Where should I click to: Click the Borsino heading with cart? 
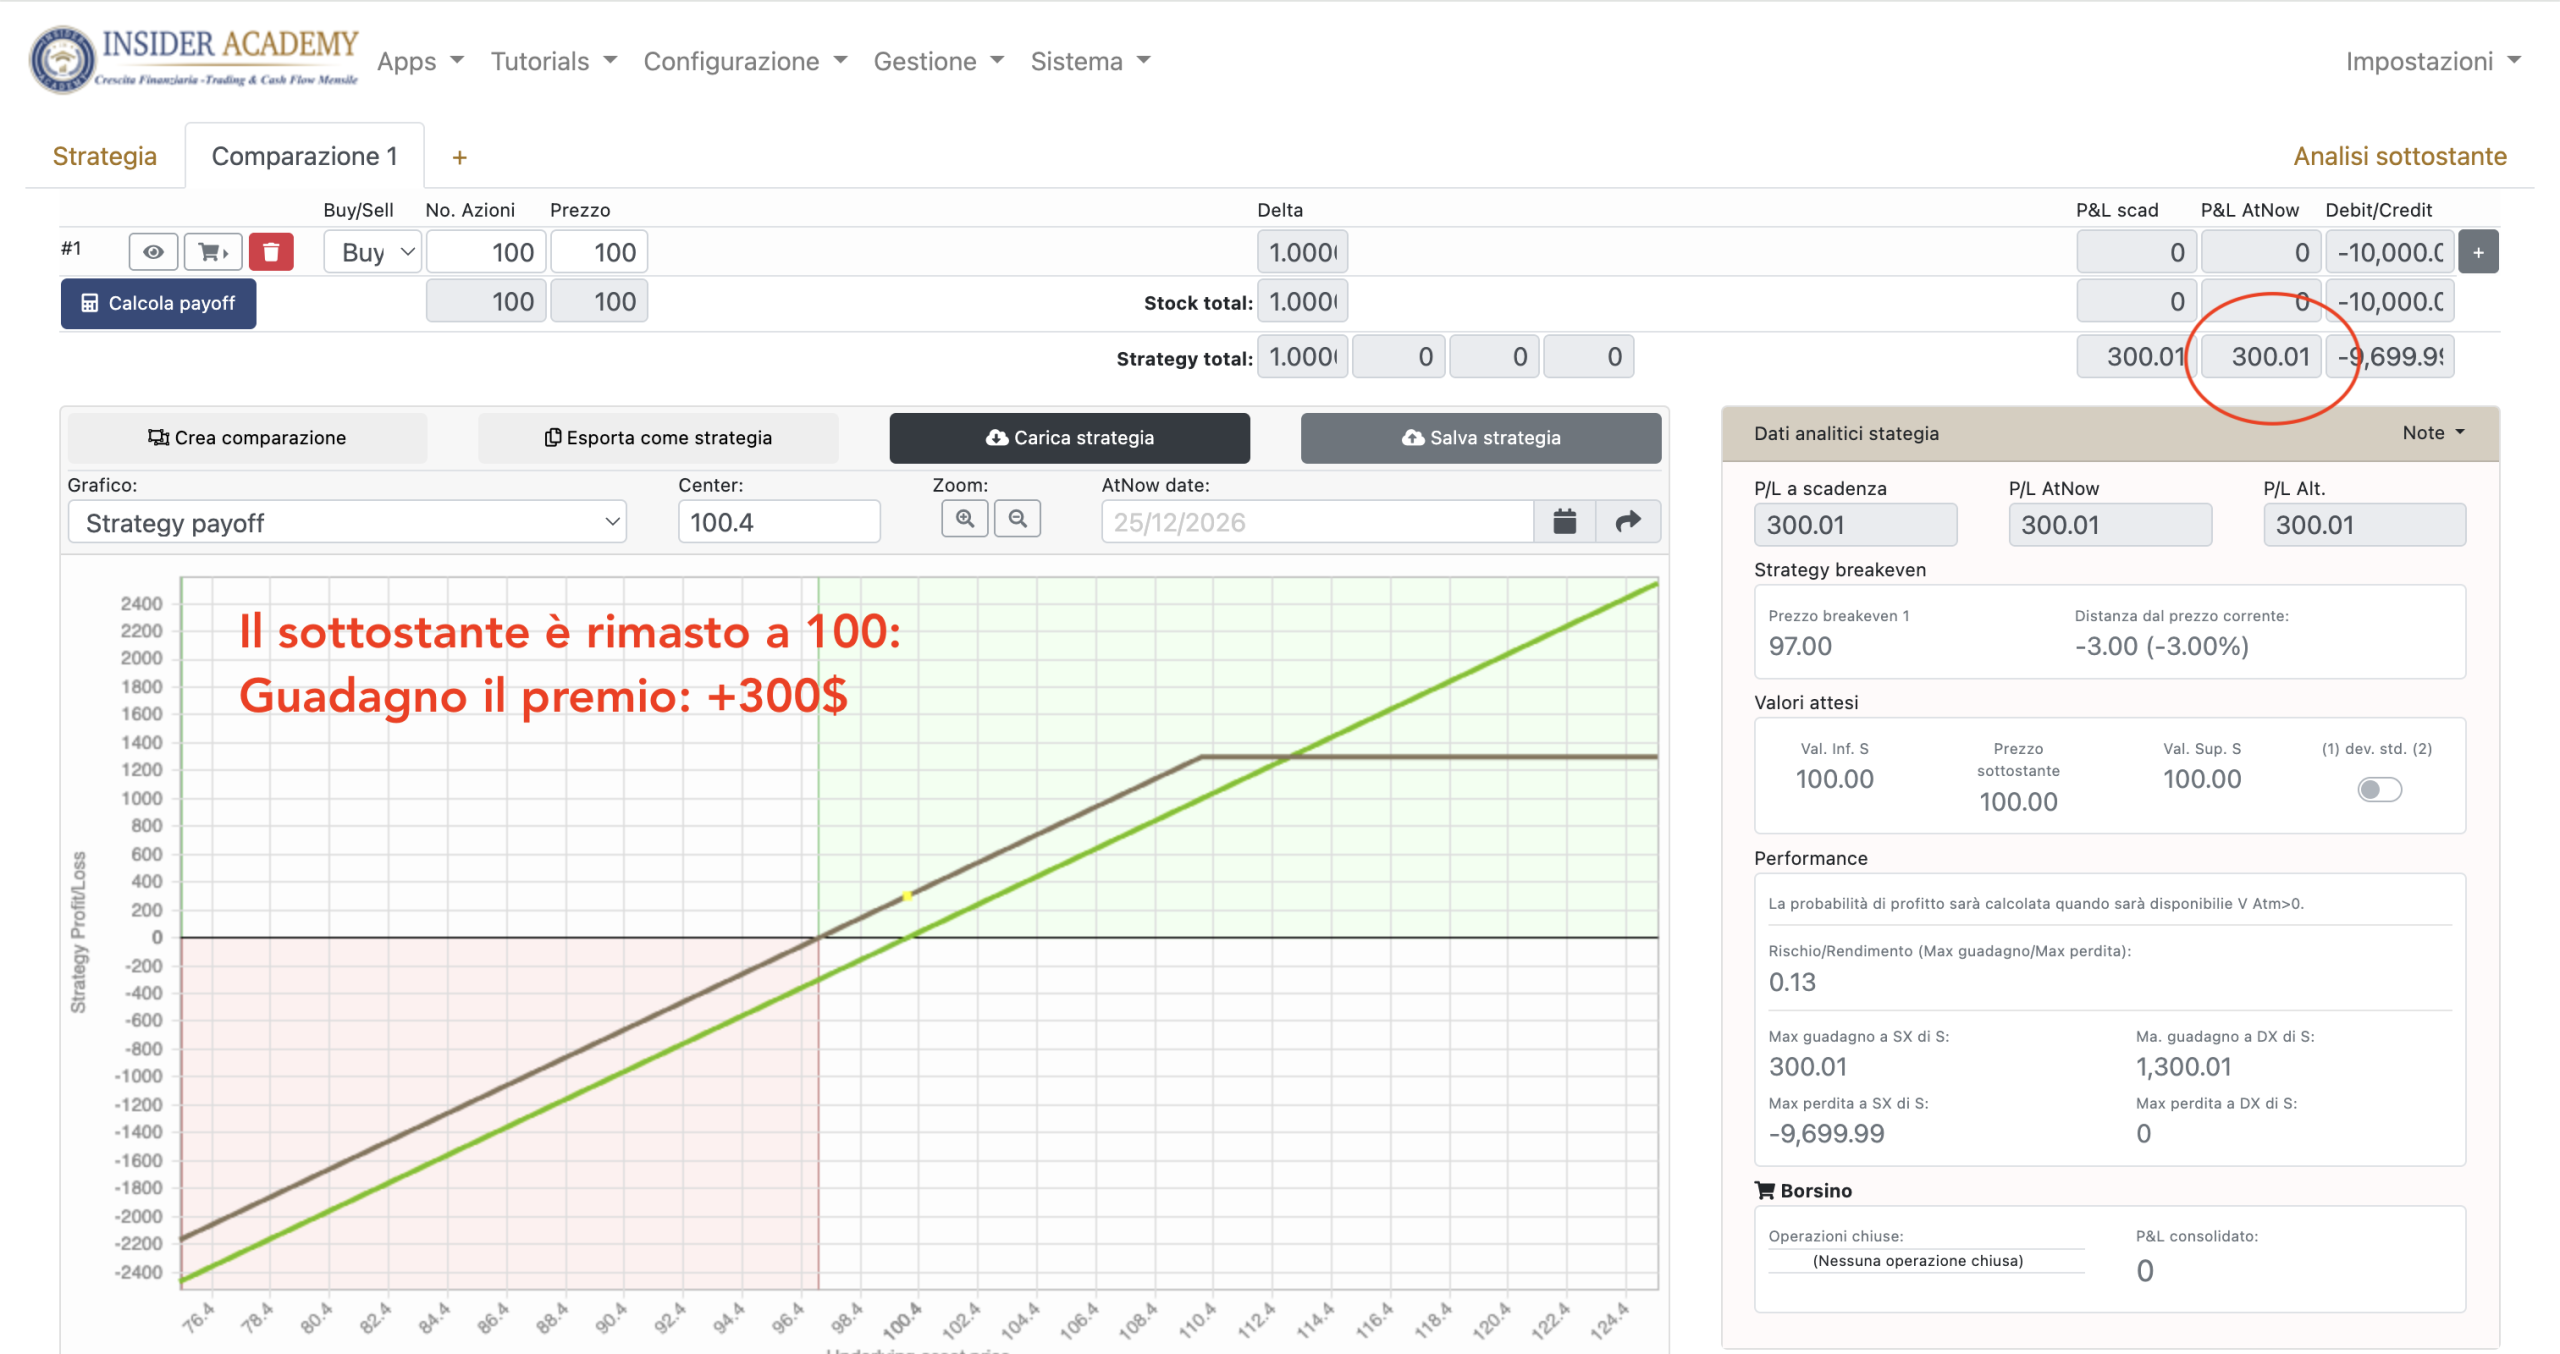[x=1803, y=1191]
